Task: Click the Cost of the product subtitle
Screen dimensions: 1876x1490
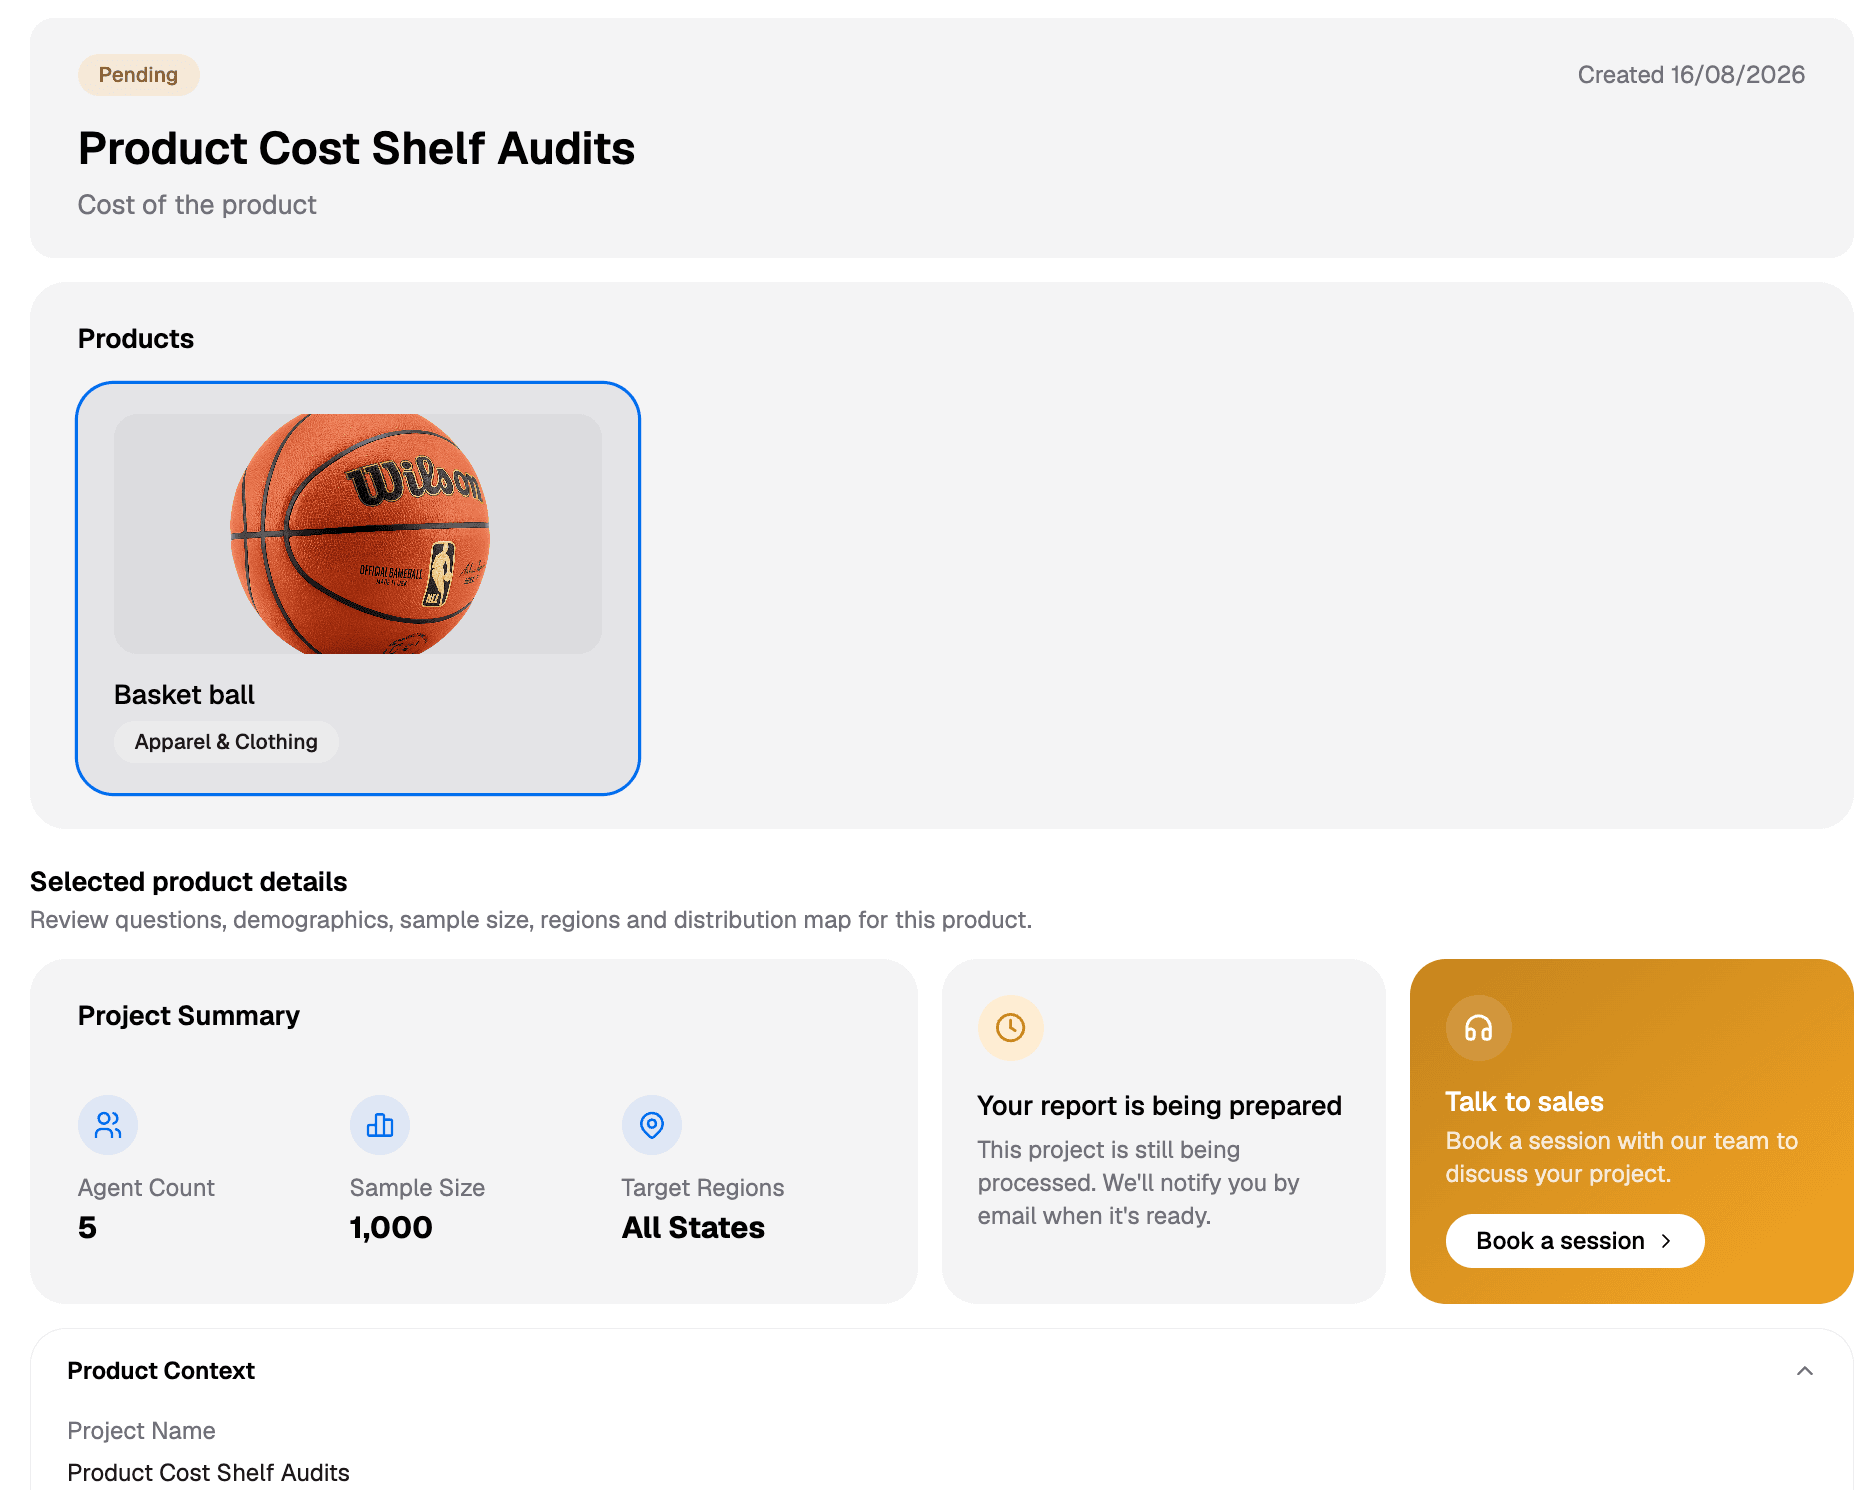Action: (197, 205)
